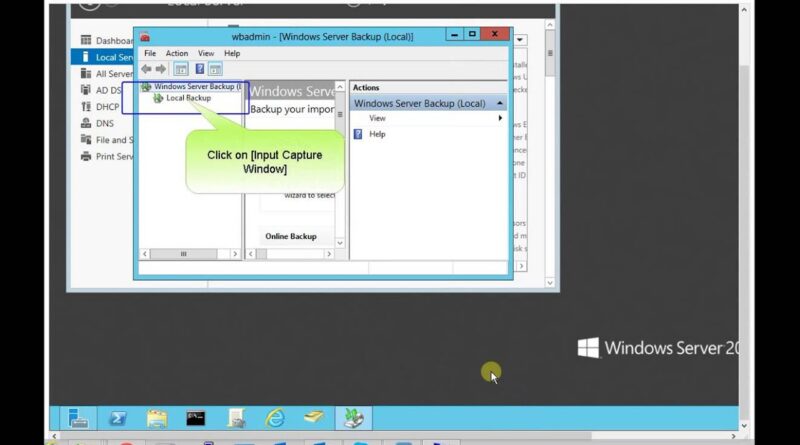Open Dashboard in Server Manager sidebar

click(107, 40)
